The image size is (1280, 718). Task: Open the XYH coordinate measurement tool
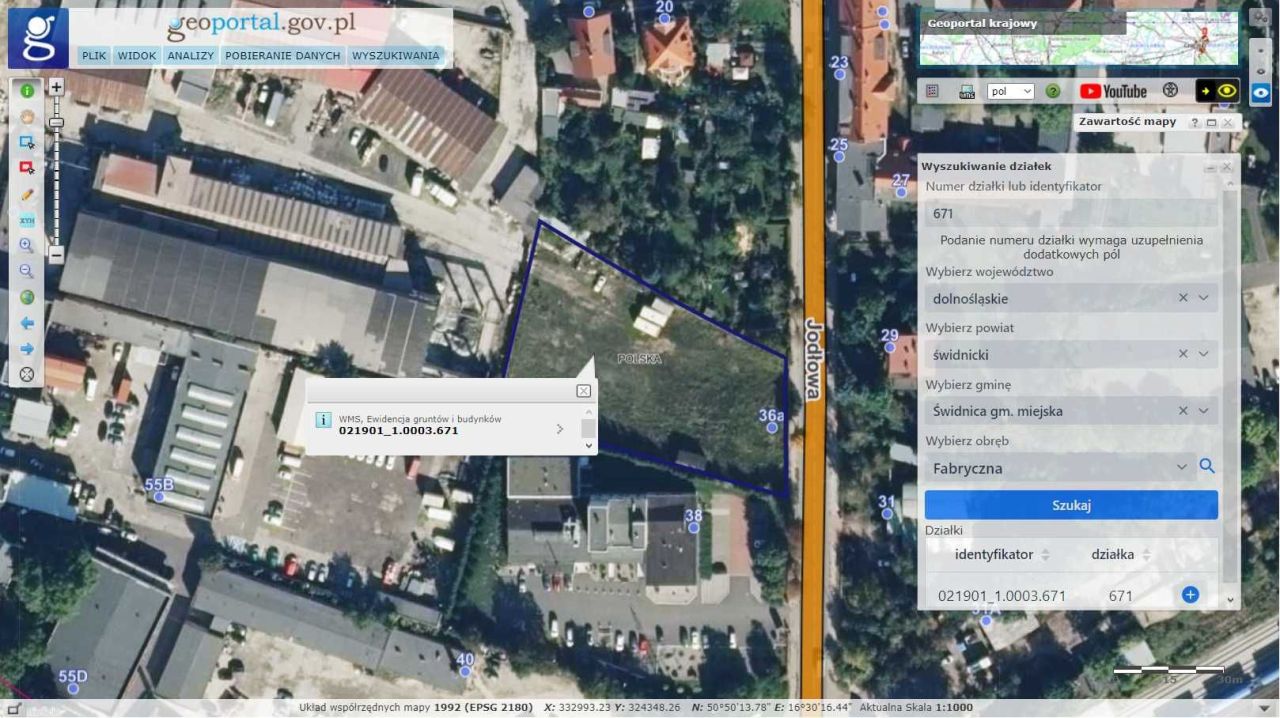27,220
